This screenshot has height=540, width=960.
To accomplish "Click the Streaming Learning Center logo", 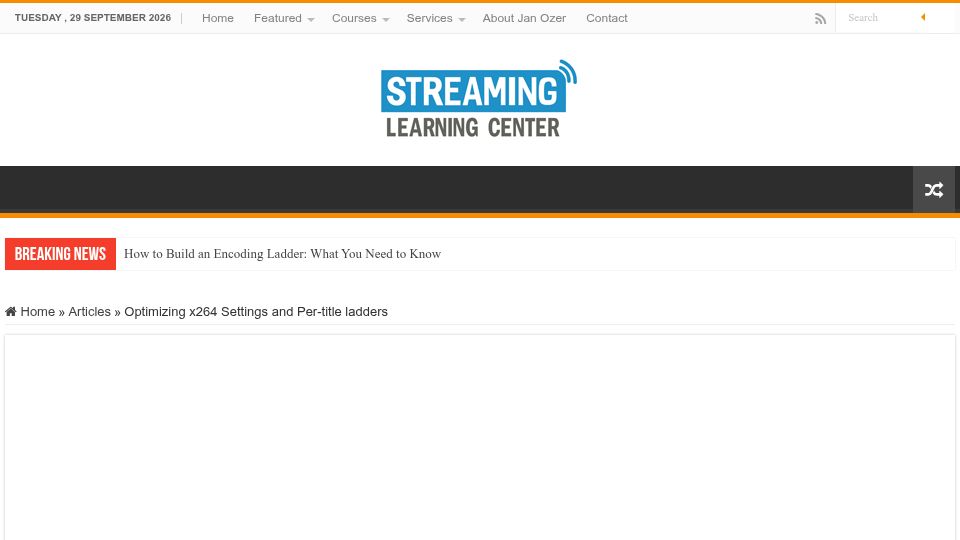I will tap(479, 99).
